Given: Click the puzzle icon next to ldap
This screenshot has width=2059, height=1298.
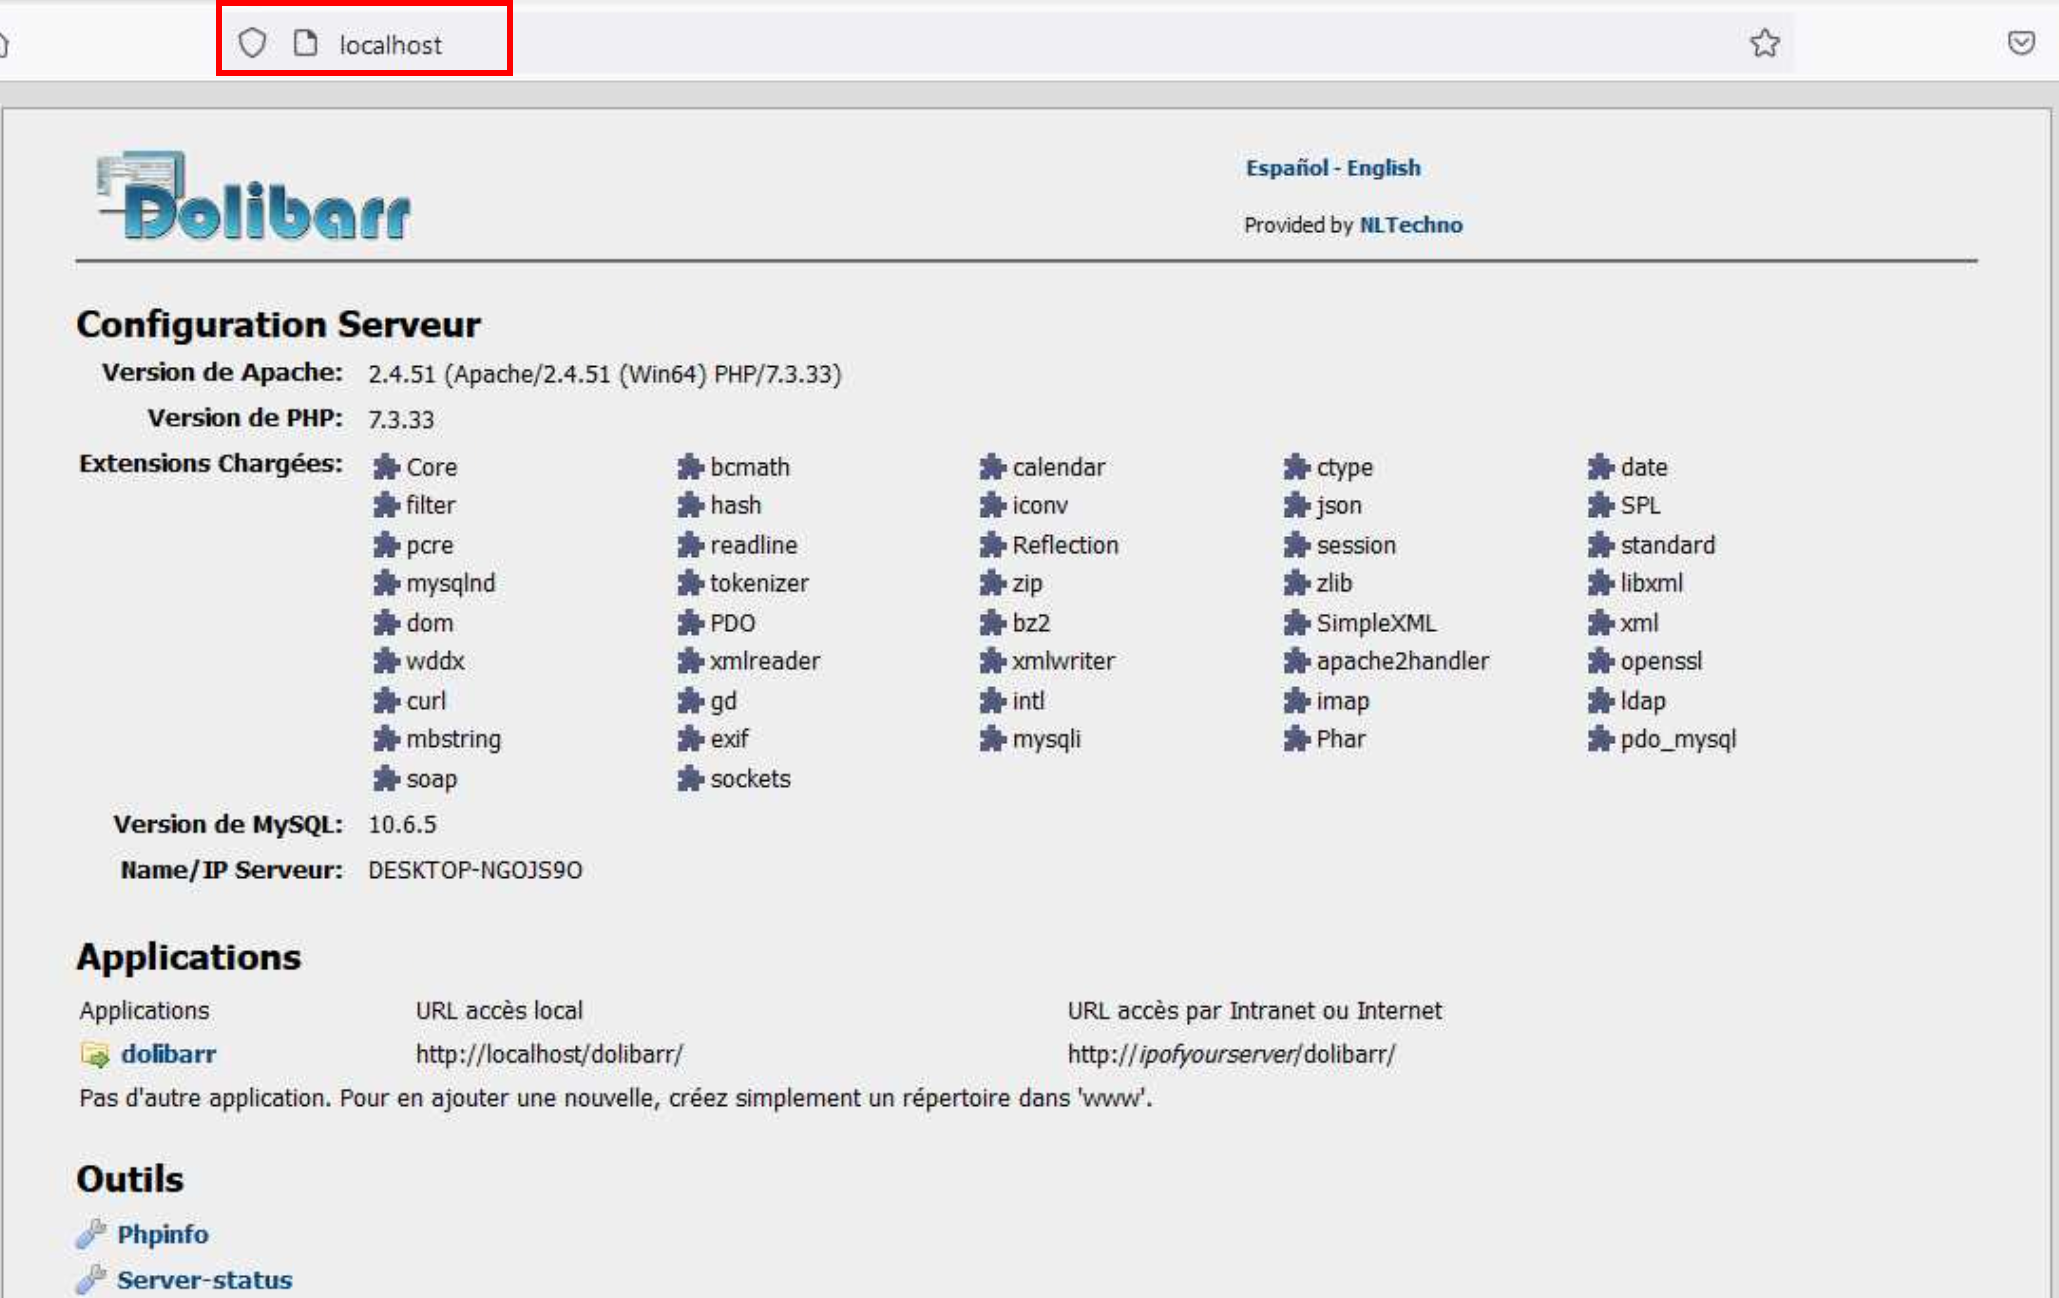Looking at the screenshot, I should pyautogui.click(x=1600, y=701).
